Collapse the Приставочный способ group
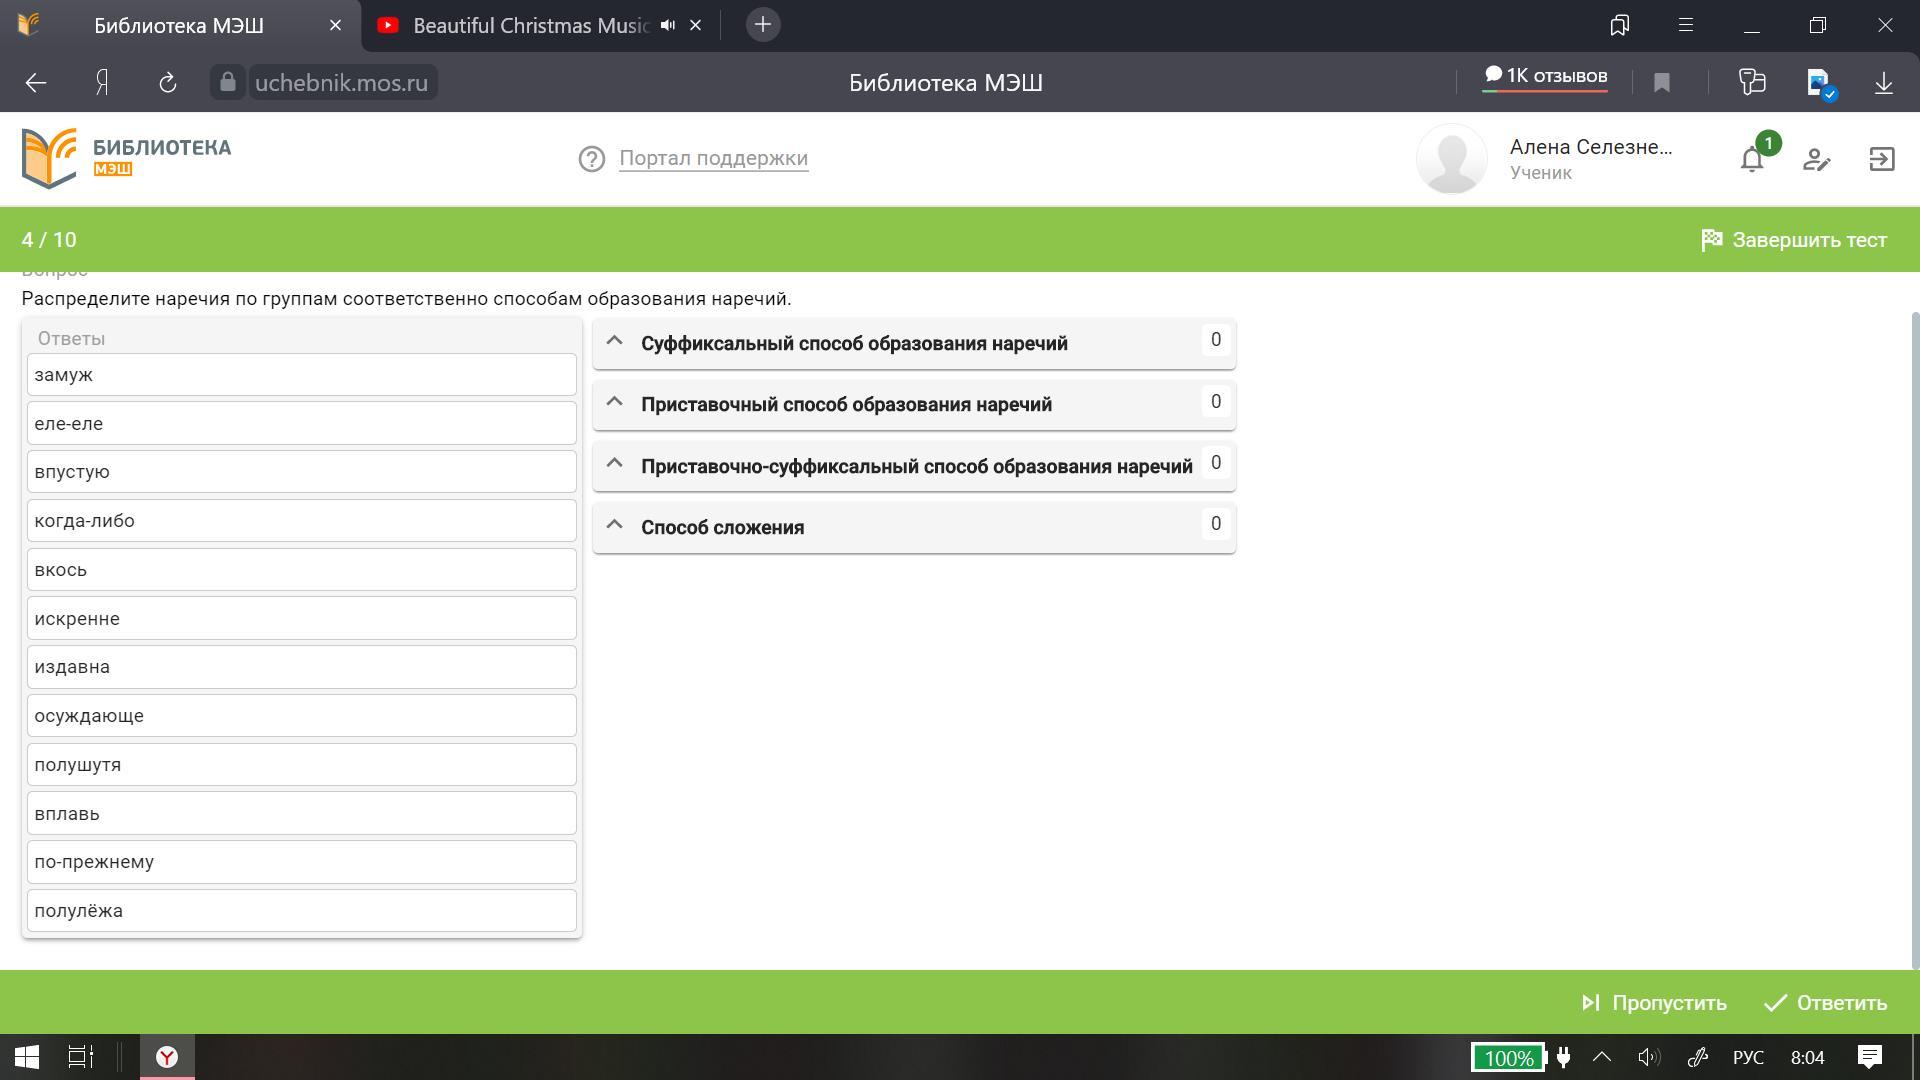The width and height of the screenshot is (1920, 1080). coord(615,403)
